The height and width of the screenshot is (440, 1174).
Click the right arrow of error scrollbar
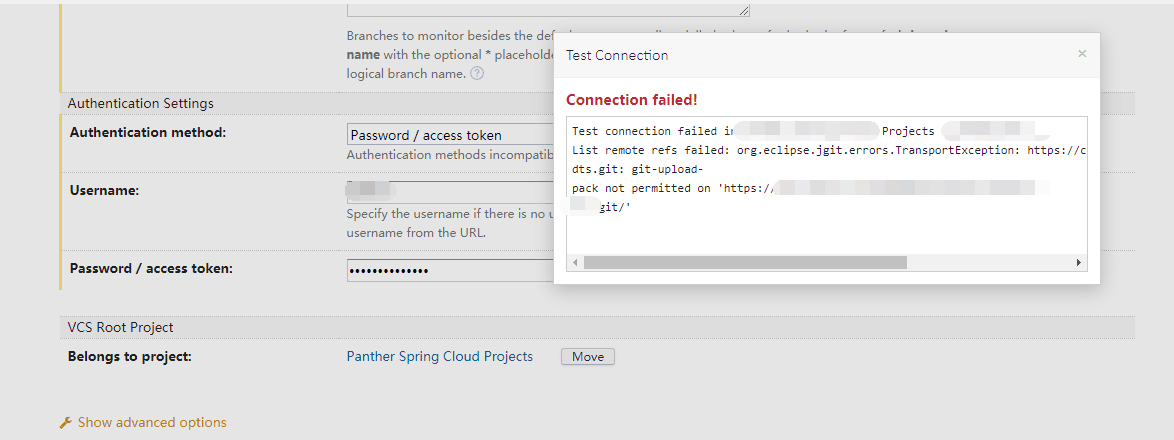(x=1079, y=263)
